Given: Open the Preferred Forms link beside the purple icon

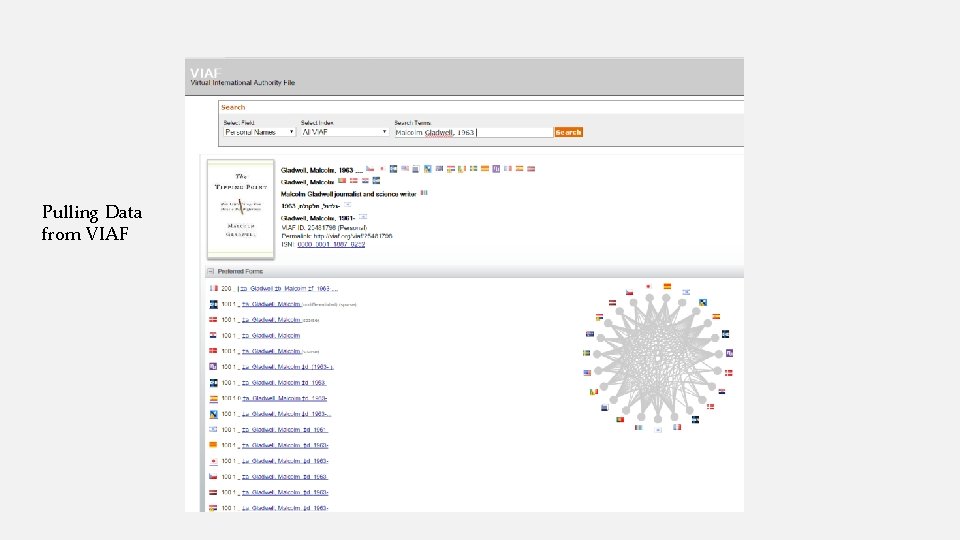Looking at the screenshot, I should [x=287, y=367].
